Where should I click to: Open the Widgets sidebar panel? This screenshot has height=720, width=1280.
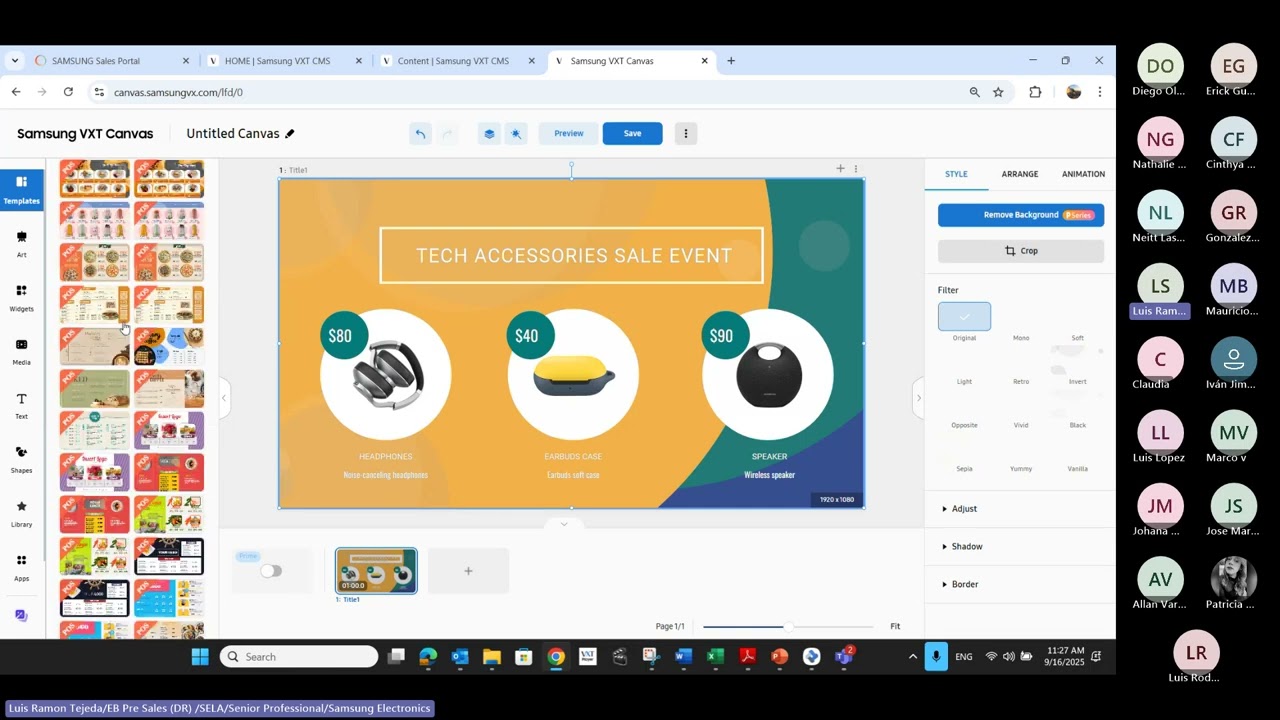(x=21, y=297)
